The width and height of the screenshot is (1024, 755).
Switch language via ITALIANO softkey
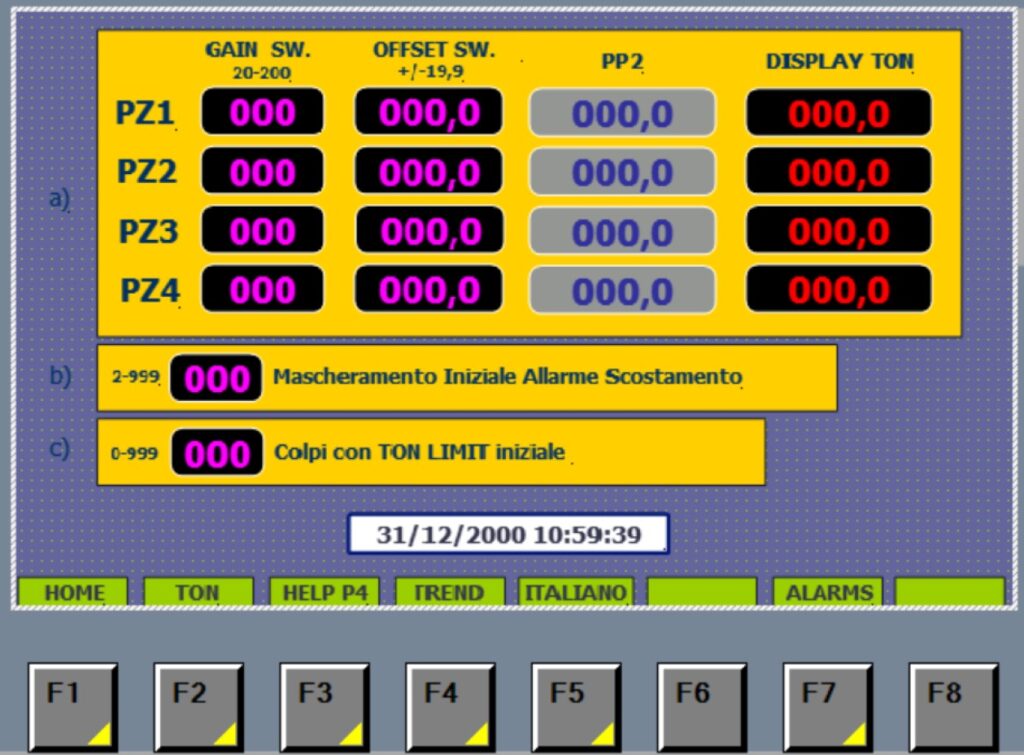(576, 592)
